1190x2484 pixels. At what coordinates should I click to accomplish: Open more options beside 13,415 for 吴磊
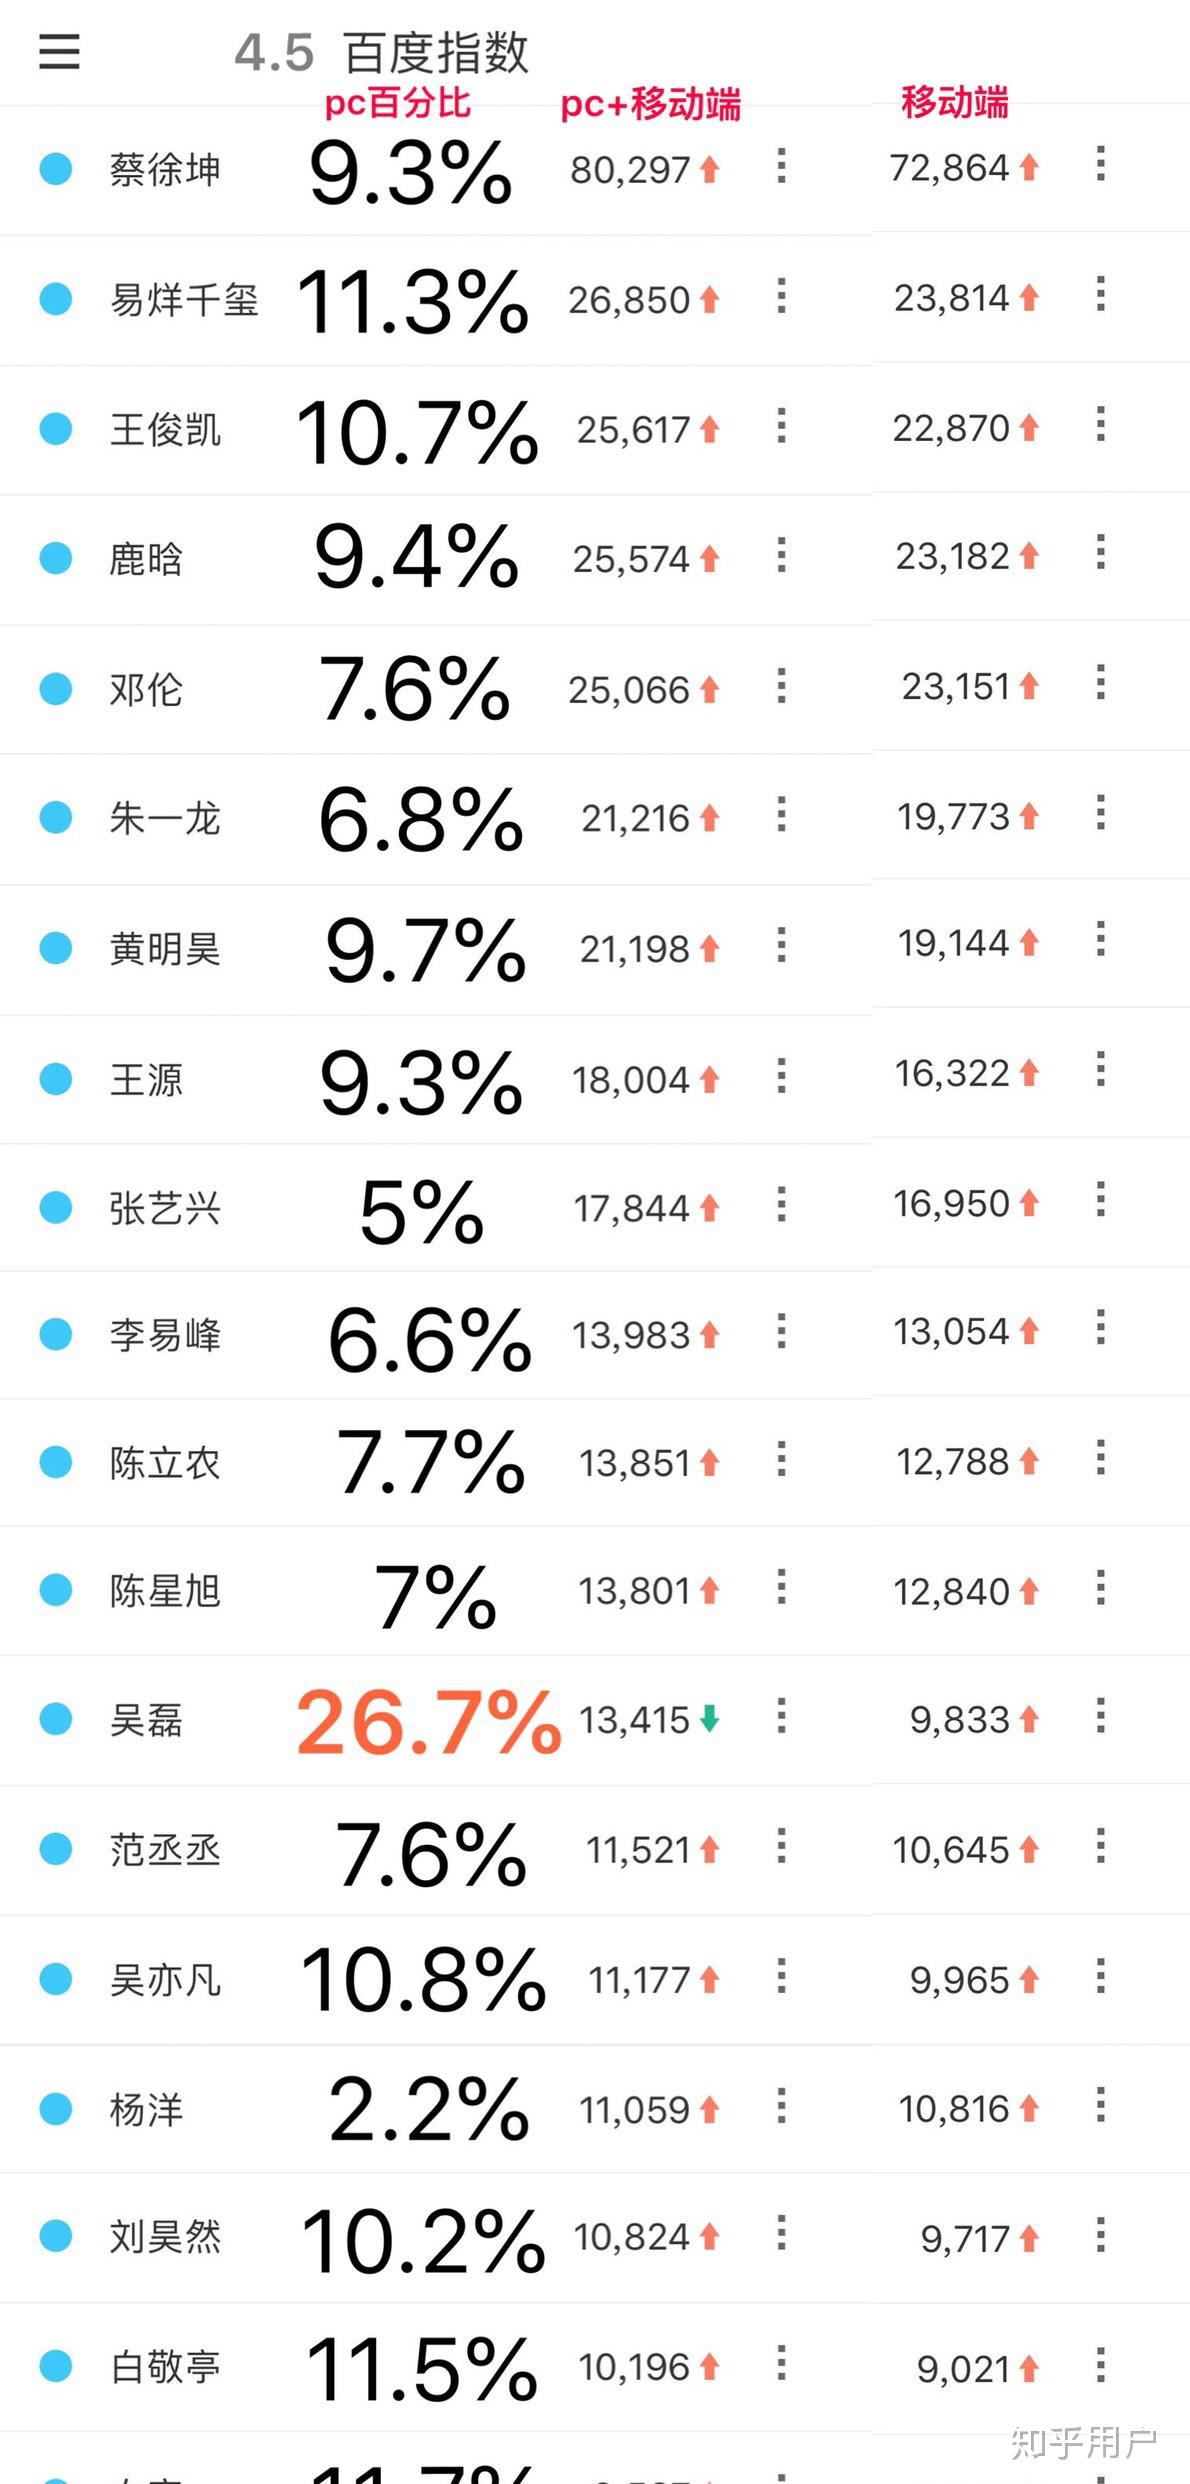pyautogui.click(x=781, y=1716)
